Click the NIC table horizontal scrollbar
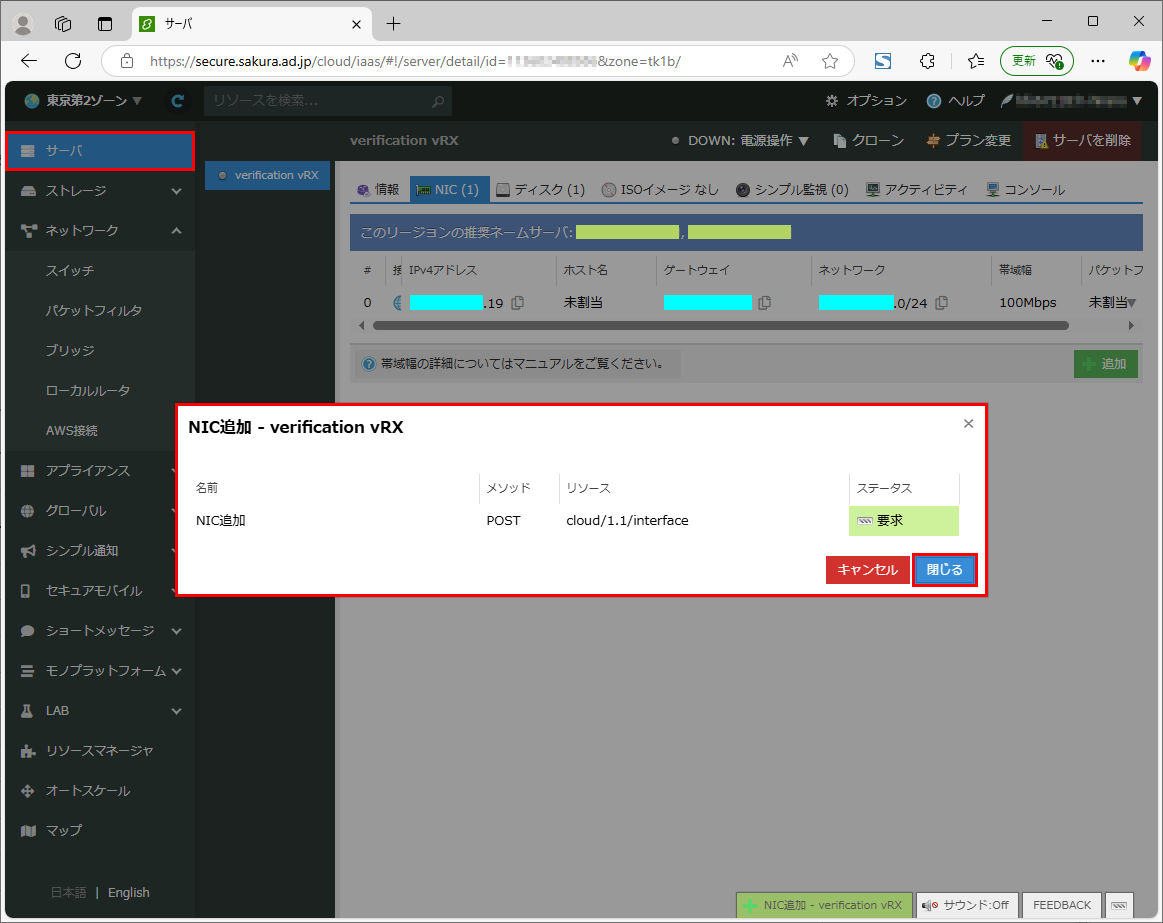 [x=720, y=326]
